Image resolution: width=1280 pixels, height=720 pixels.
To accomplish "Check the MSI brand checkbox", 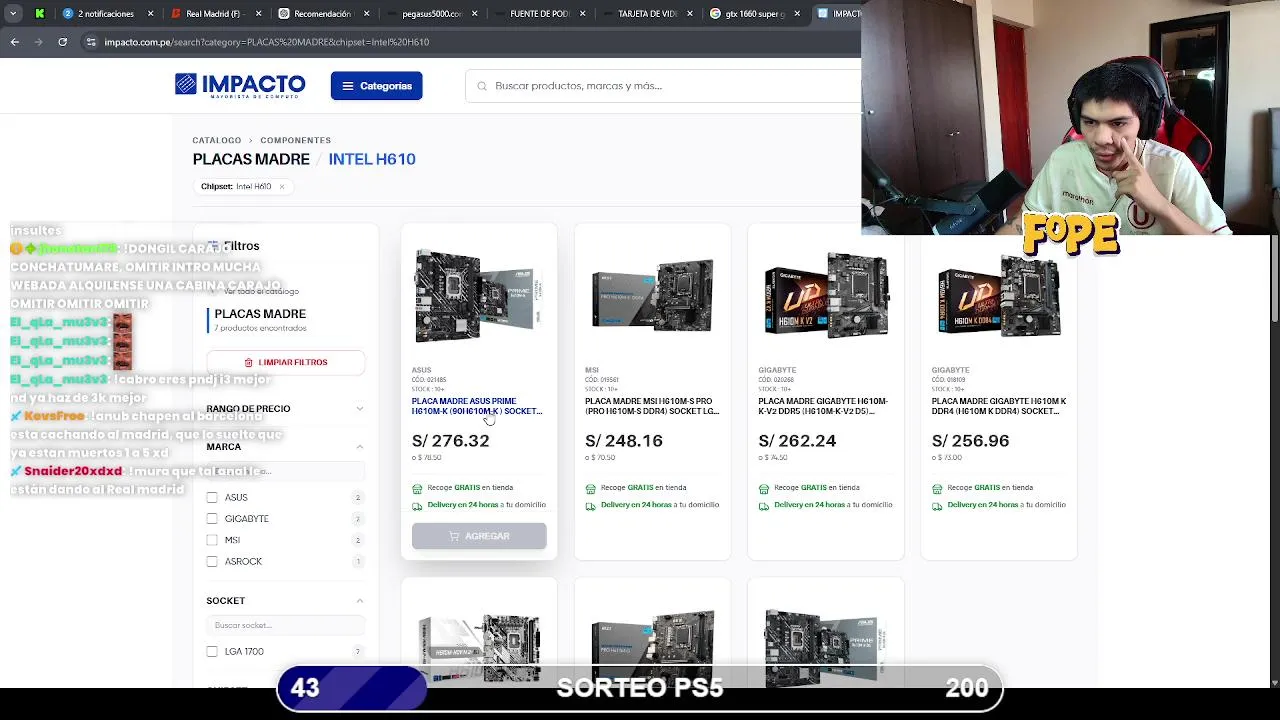I will (212, 540).
